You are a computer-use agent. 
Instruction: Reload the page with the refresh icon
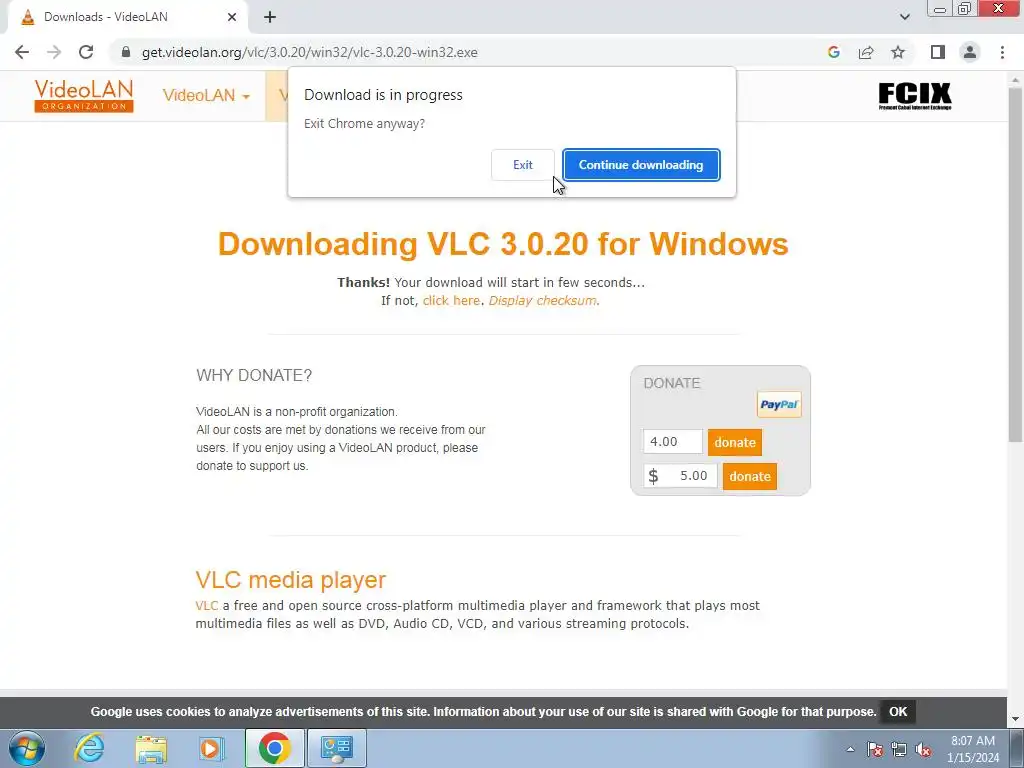point(86,52)
